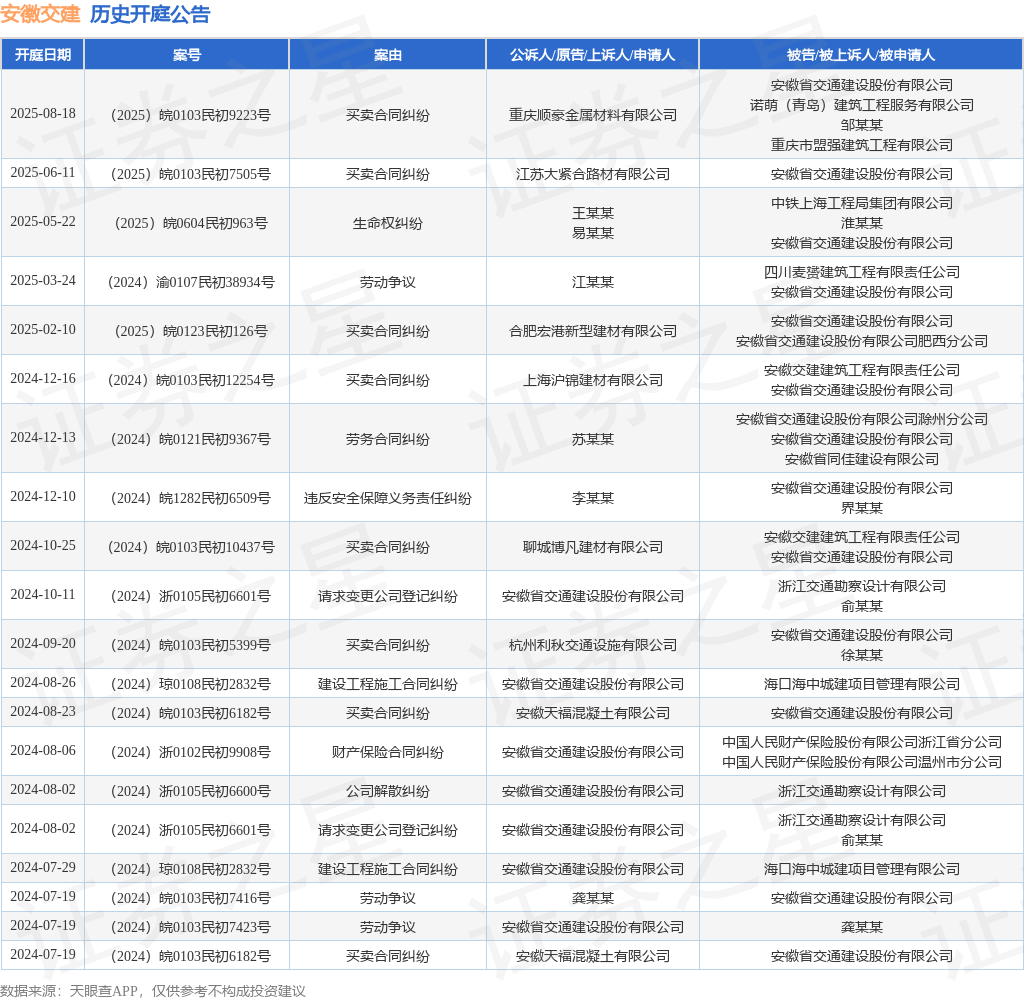Screen dimensions: 1024x1000
Task: Click the 数据来源 footer note
Action: pos(153,991)
